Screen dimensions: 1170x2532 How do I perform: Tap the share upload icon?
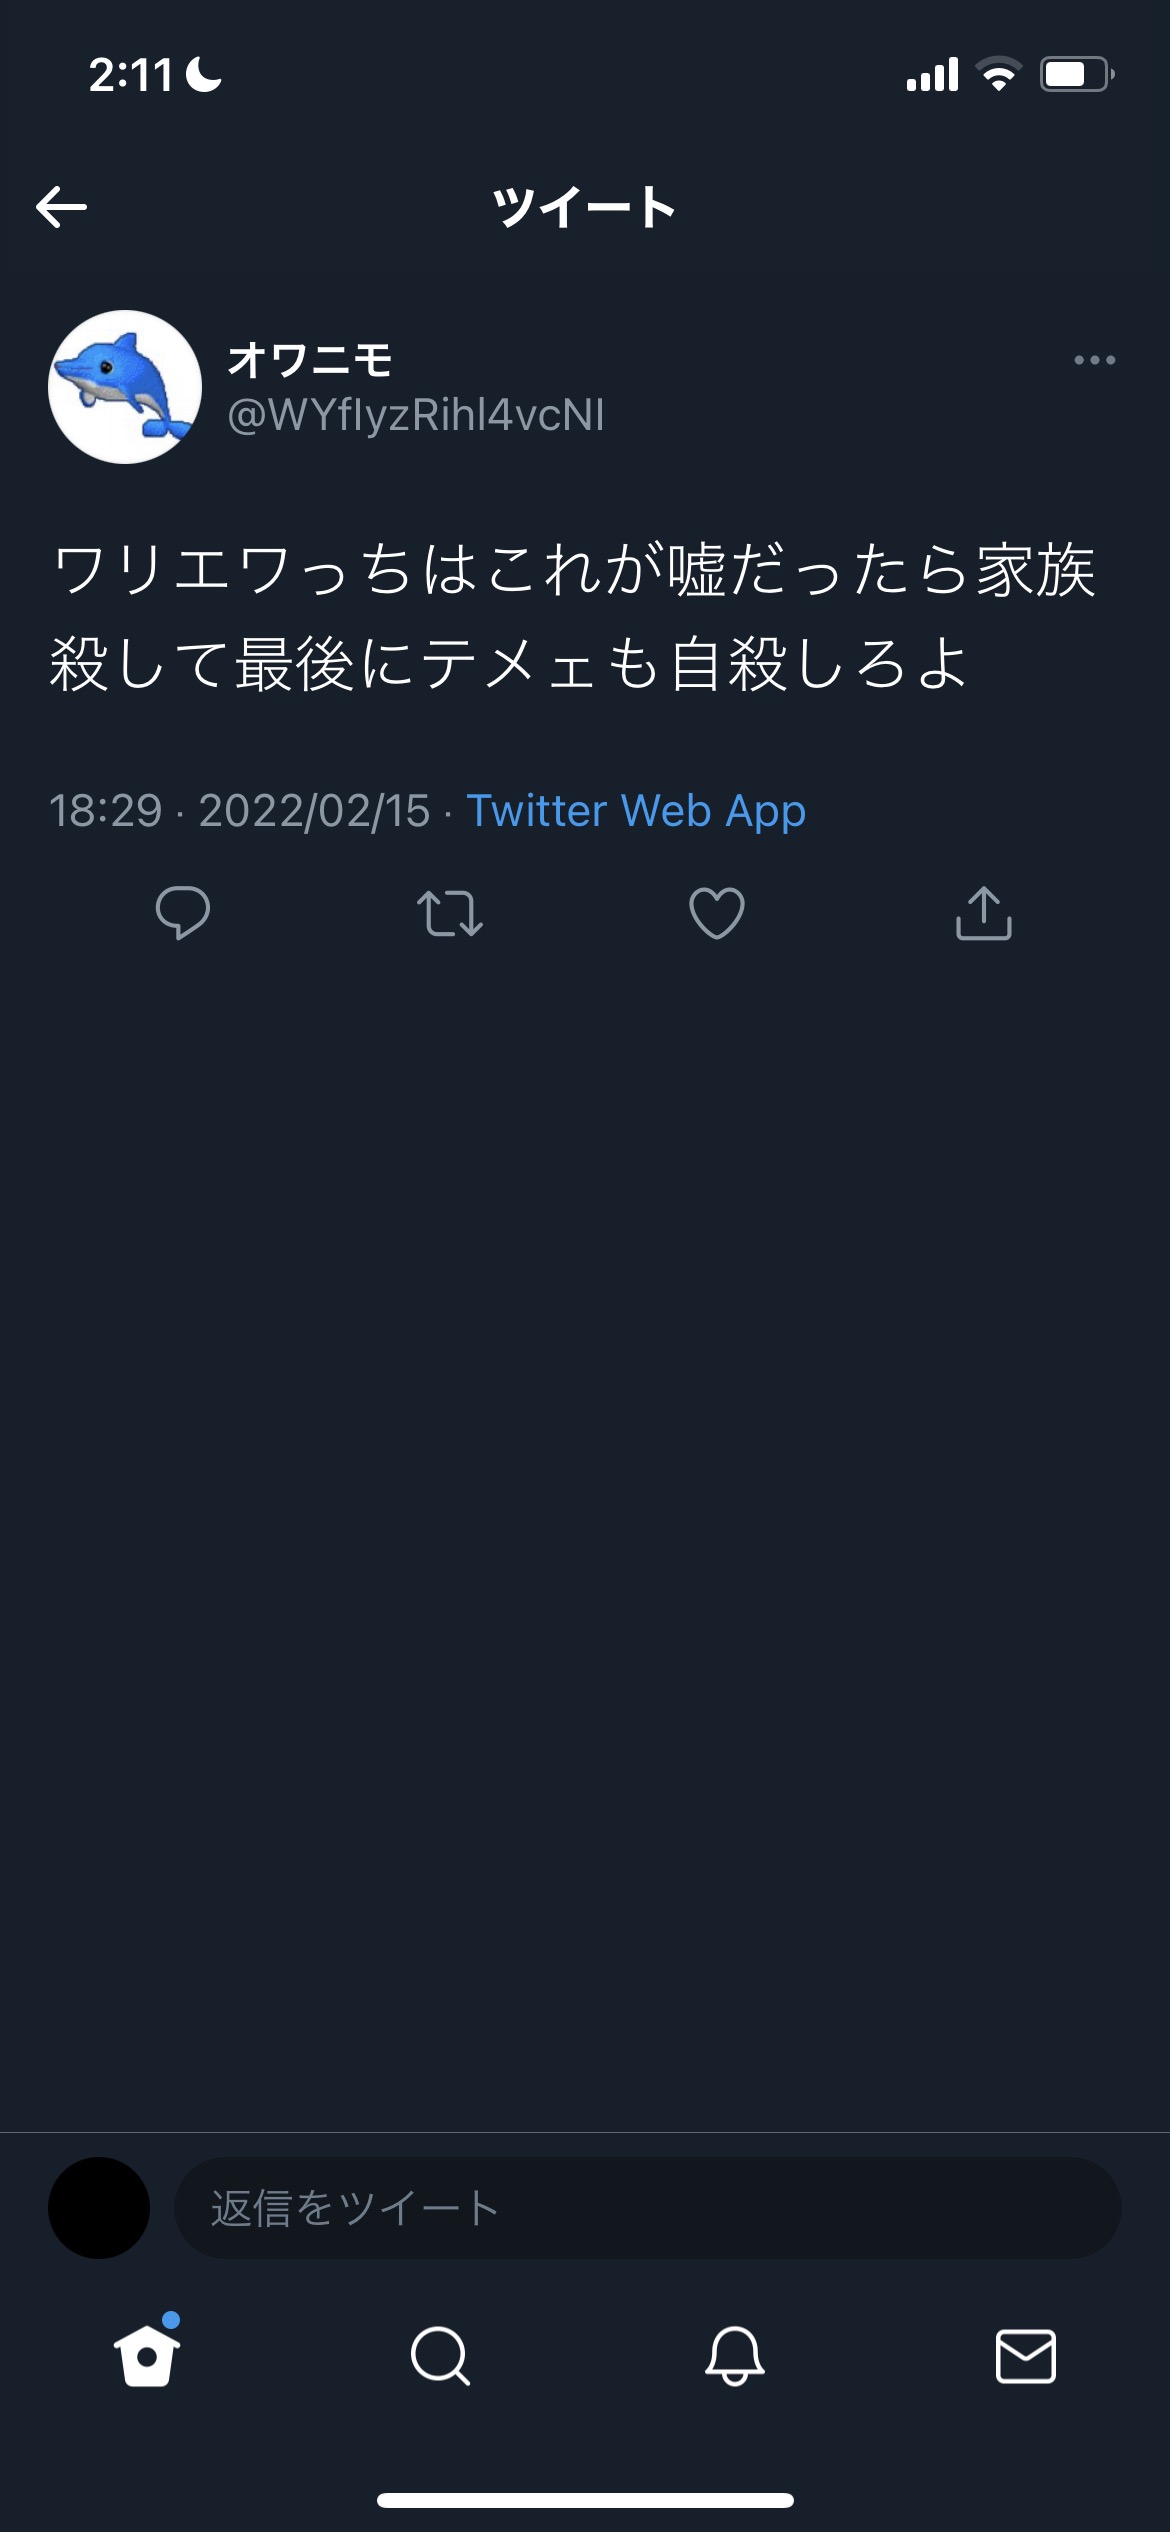pyautogui.click(x=984, y=913)
